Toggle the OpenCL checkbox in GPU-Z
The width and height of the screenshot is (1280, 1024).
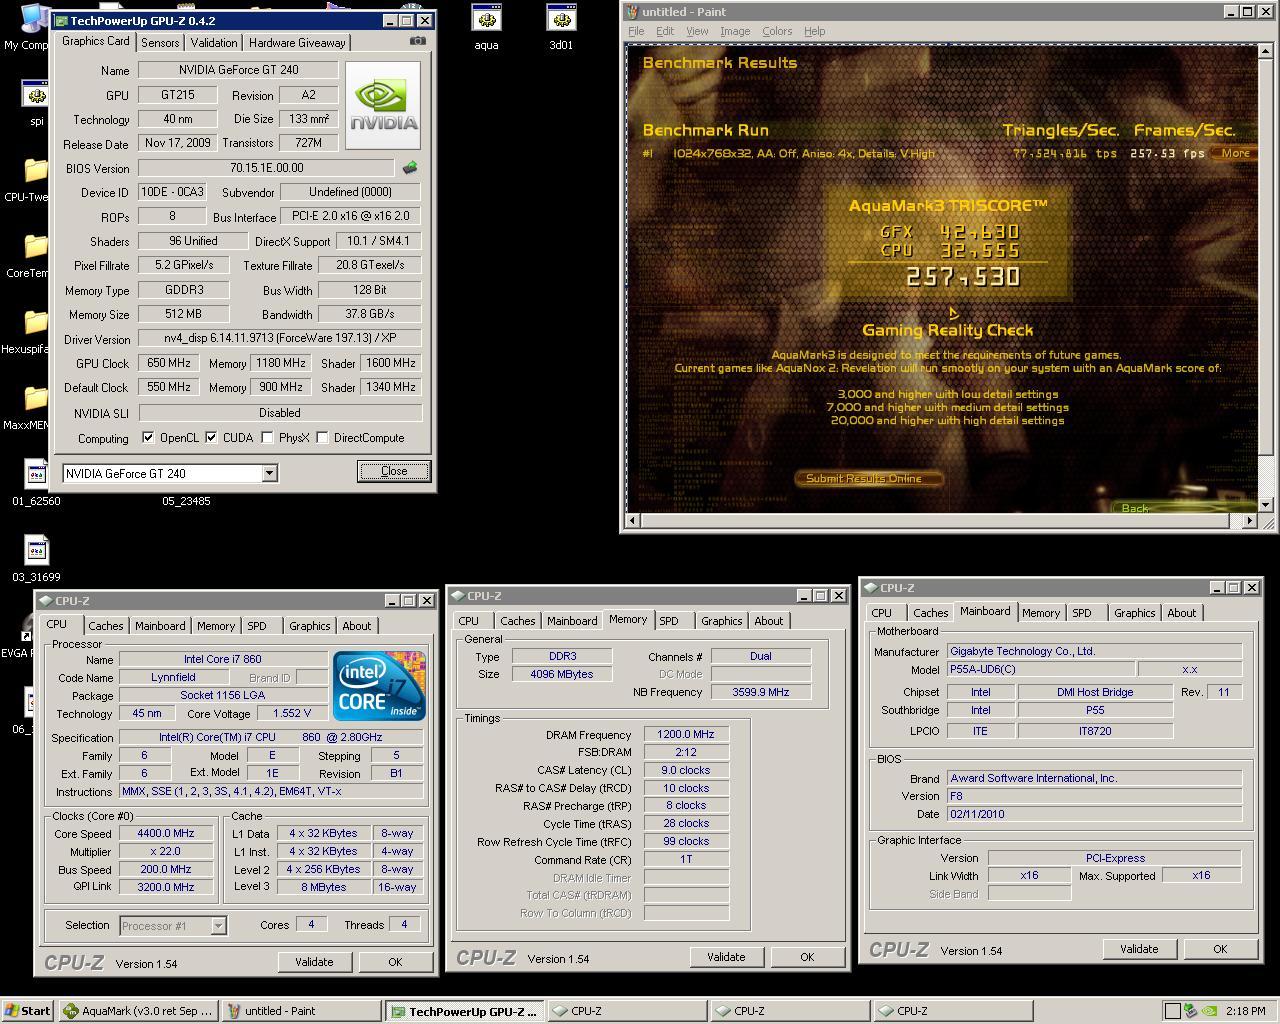point(148,437)
